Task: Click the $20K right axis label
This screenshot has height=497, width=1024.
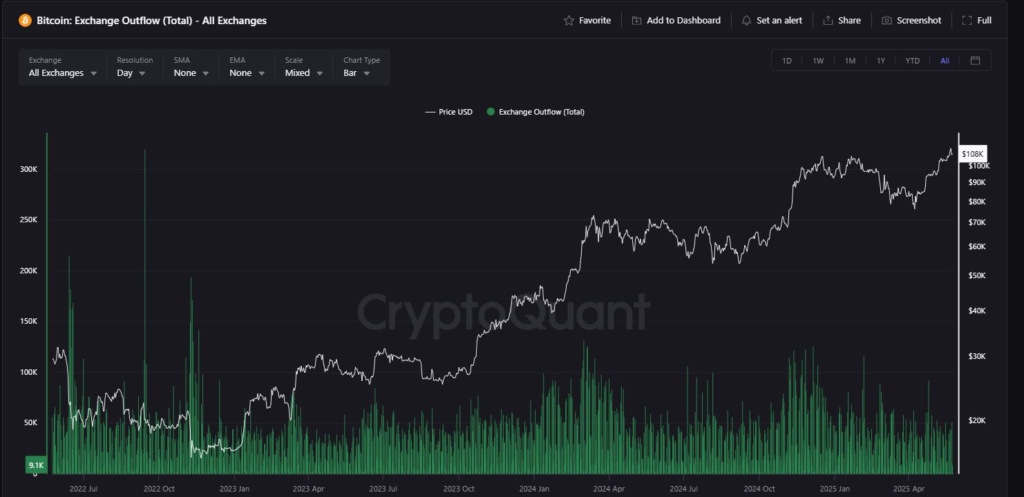Action: pyautogui.click(x=977, y=420)
